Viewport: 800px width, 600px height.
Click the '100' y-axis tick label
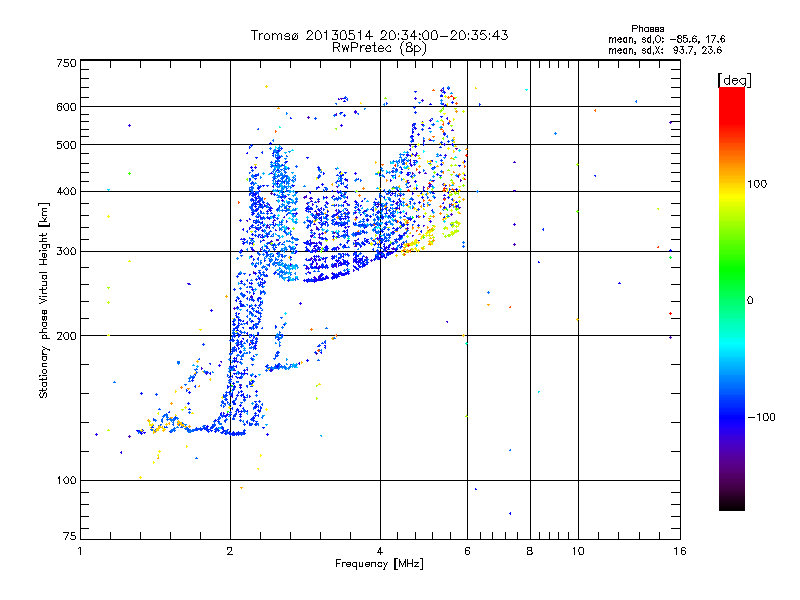point(66,481)
